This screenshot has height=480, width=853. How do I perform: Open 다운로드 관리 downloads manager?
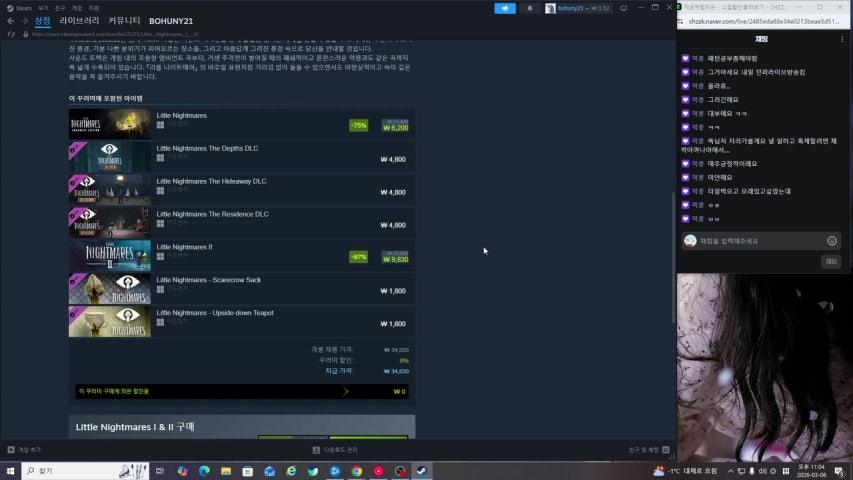(x=335, y=450)
